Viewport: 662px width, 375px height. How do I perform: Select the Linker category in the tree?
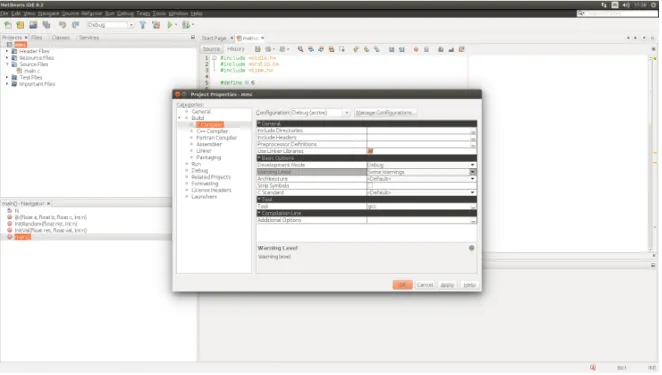[x=203, y=151]
